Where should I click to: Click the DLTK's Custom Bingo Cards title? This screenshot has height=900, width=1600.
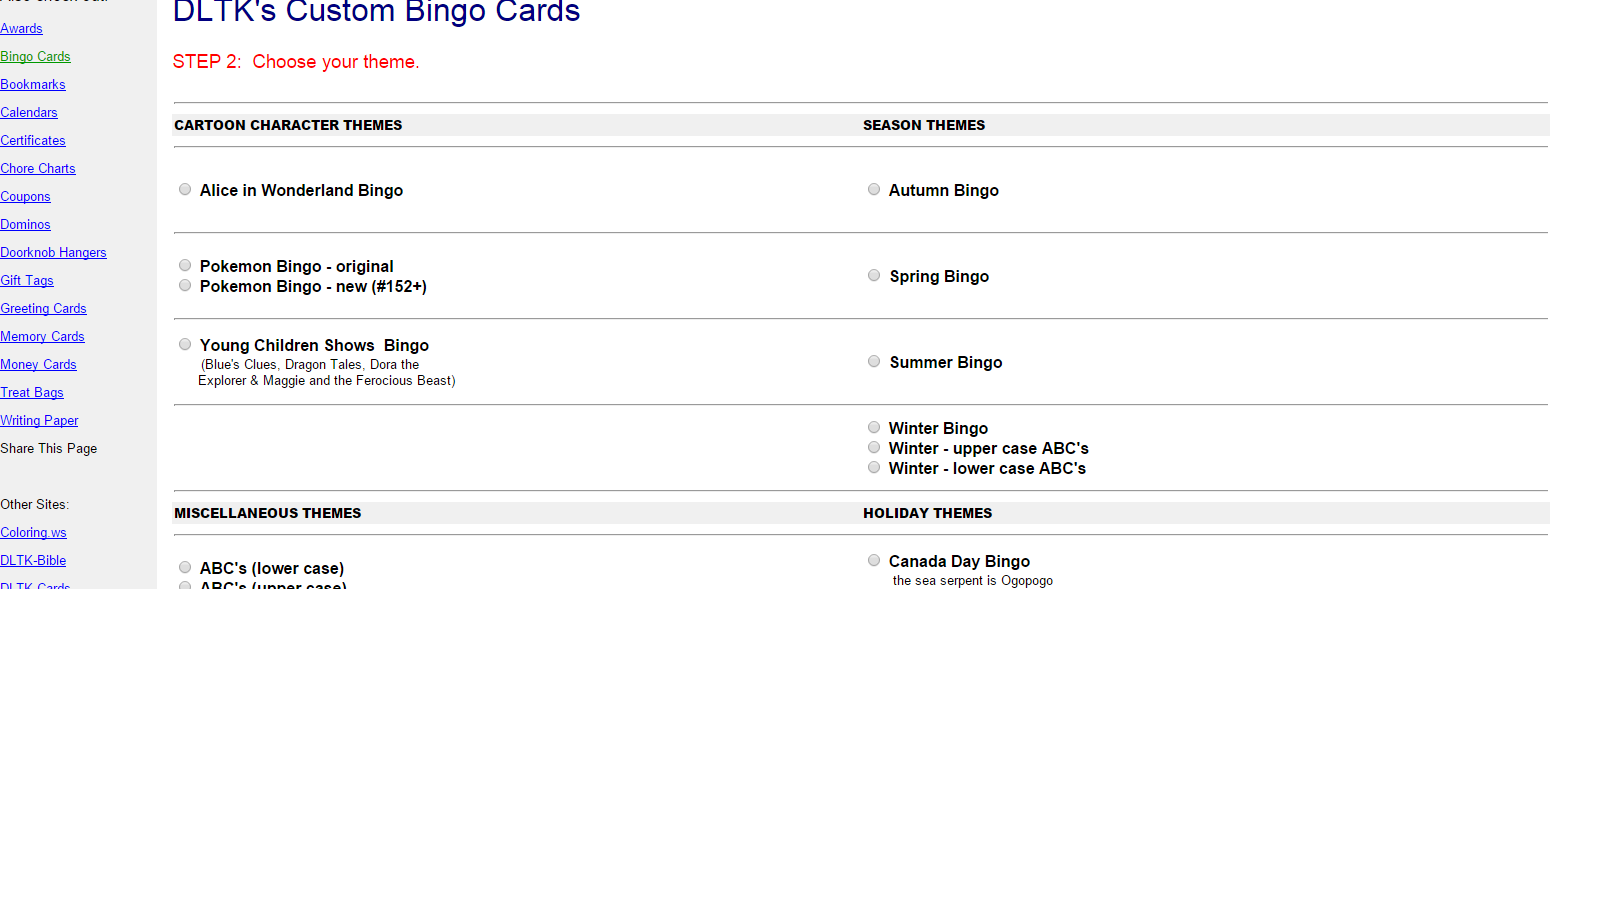click(x=377, y=12)
